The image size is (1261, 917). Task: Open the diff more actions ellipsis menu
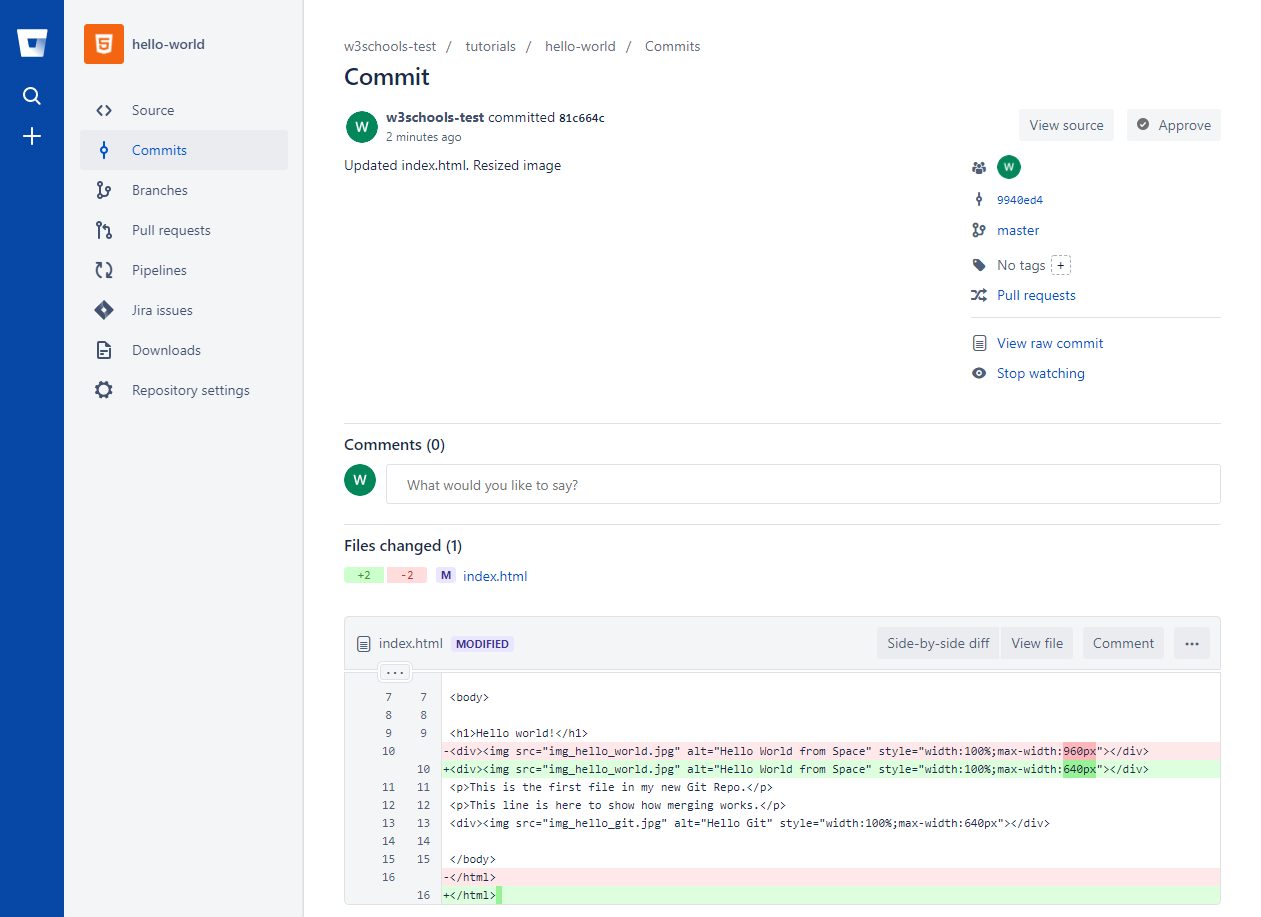[1191, 643]
